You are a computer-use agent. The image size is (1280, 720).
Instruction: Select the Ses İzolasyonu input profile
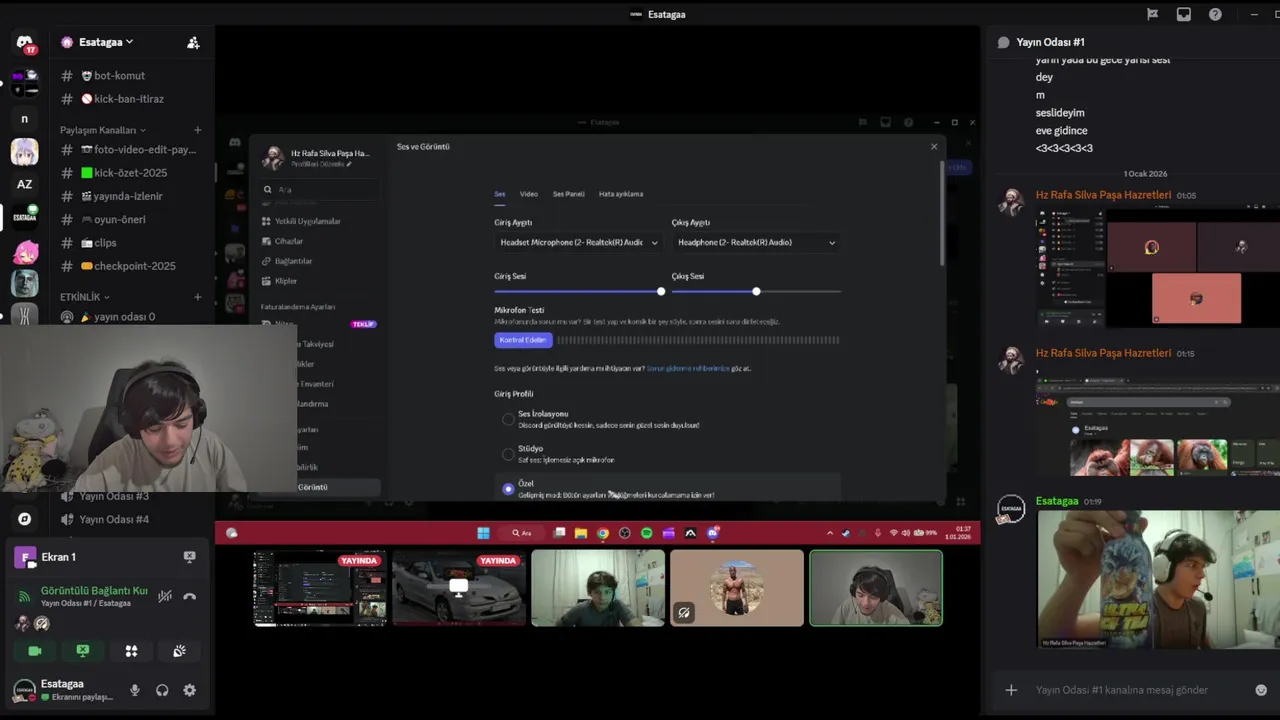(x=508, y=419)
